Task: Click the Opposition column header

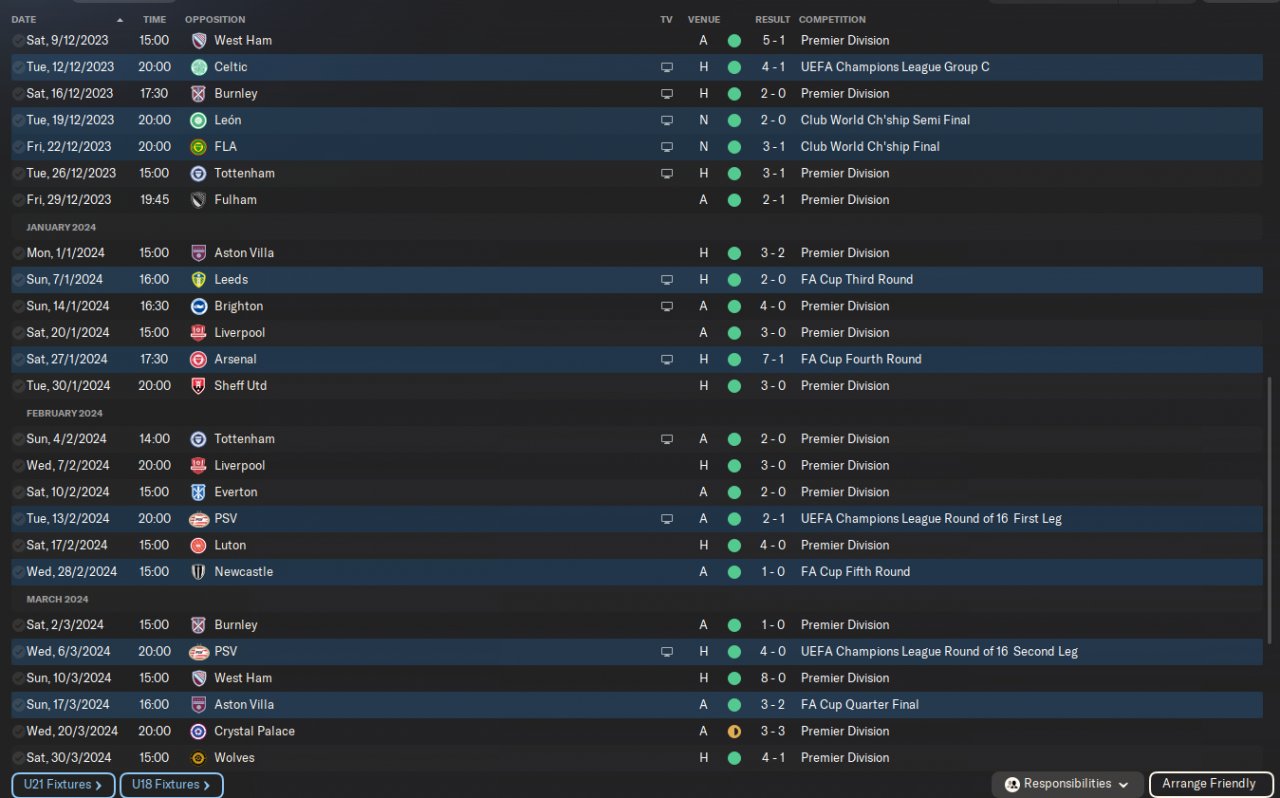Action: click(x=216, y=19)
